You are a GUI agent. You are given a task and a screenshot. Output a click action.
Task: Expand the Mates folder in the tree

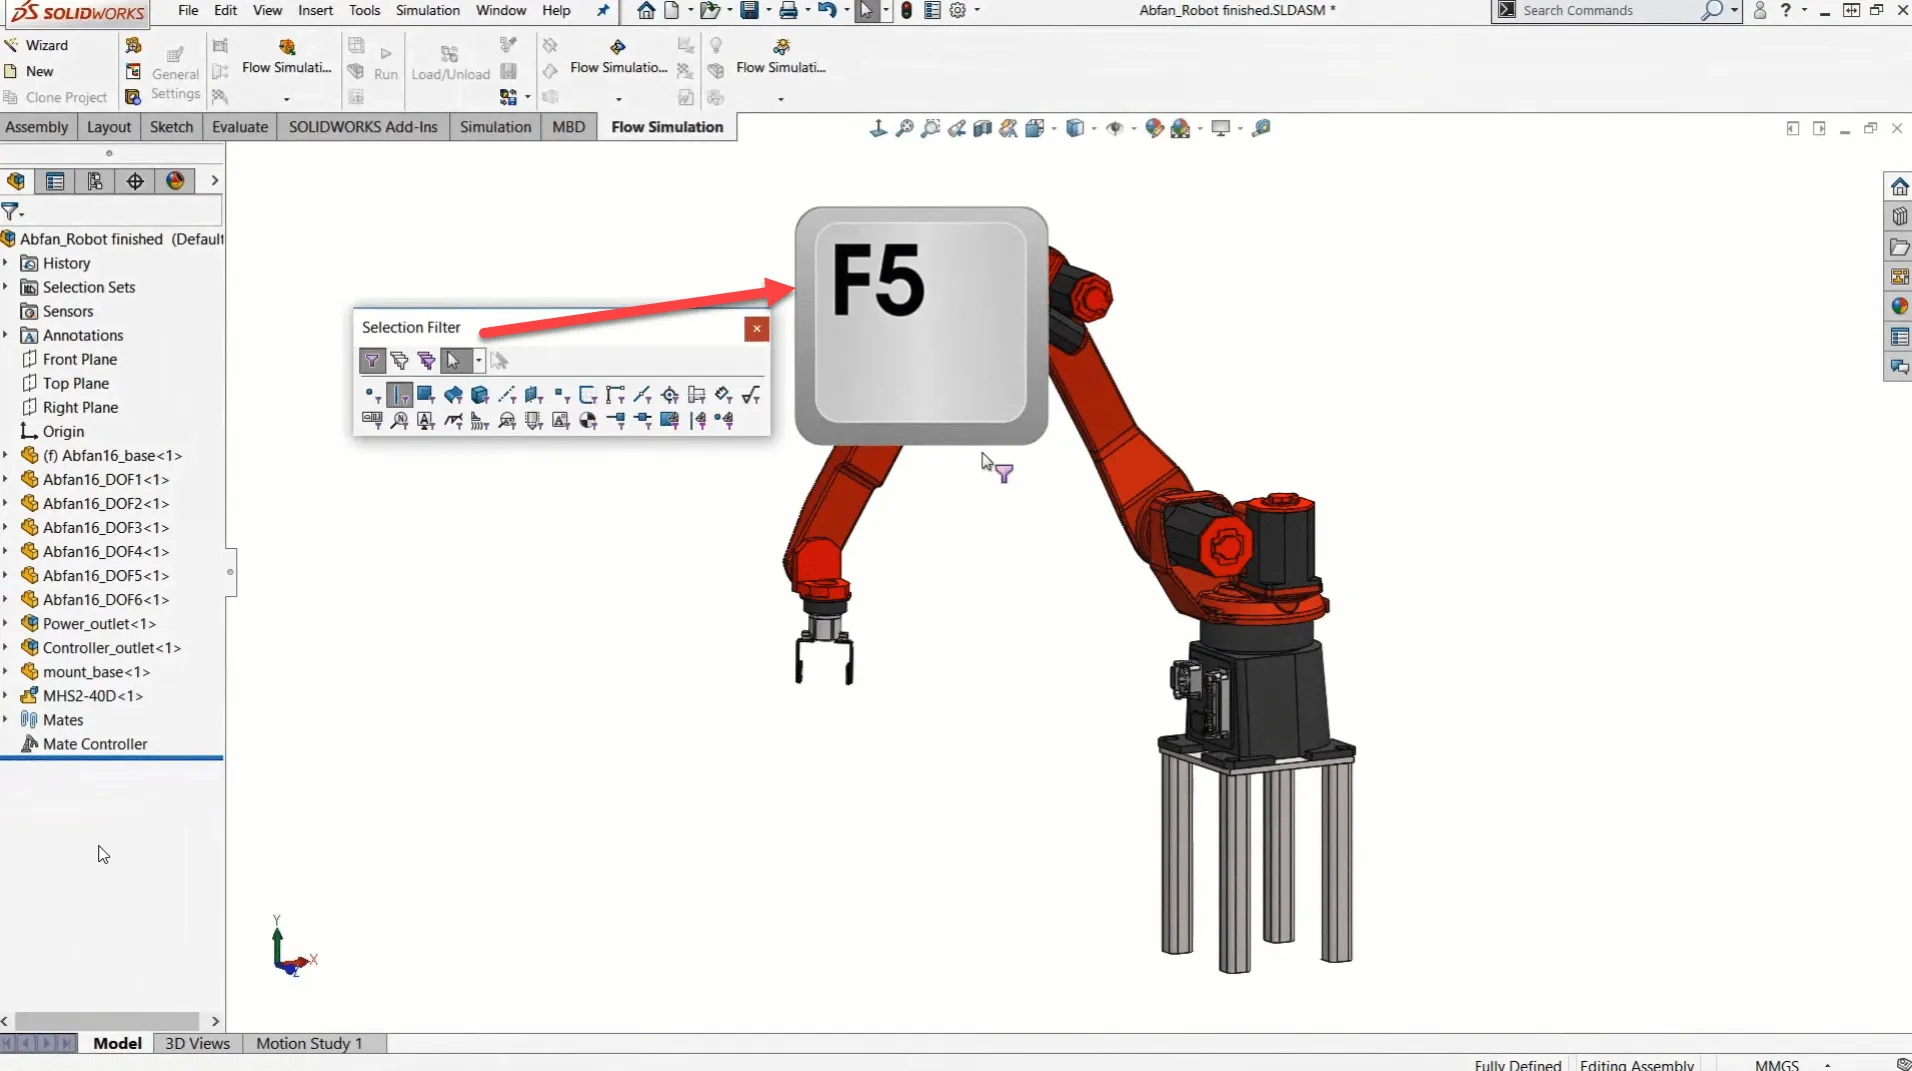[x=7, y=720]
